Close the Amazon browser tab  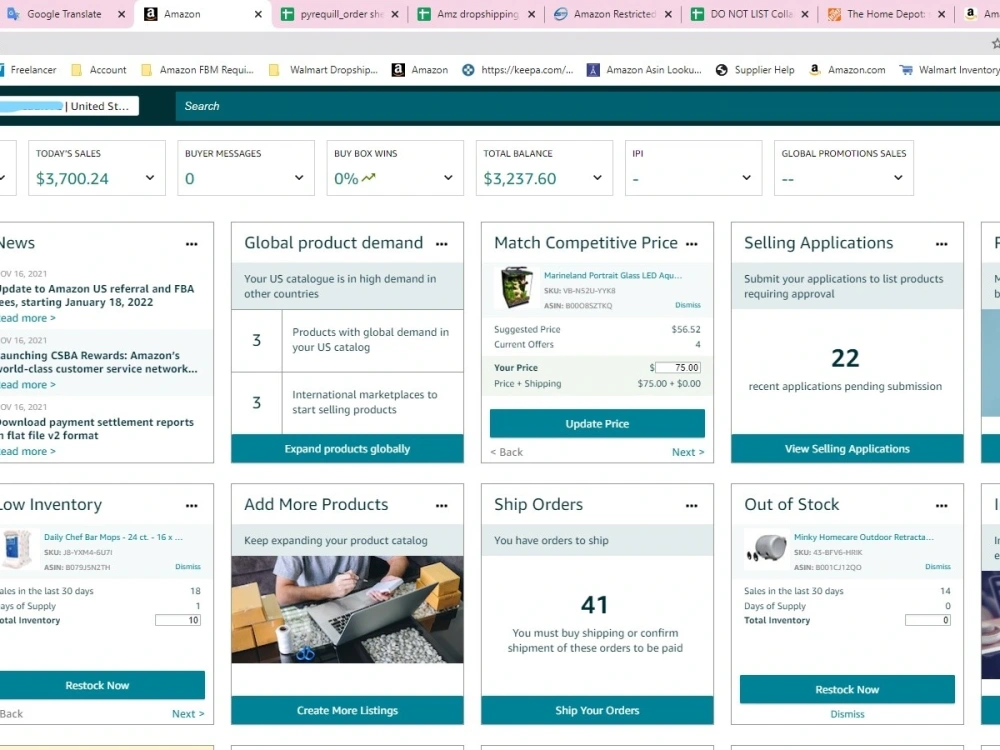coord(258,14)
